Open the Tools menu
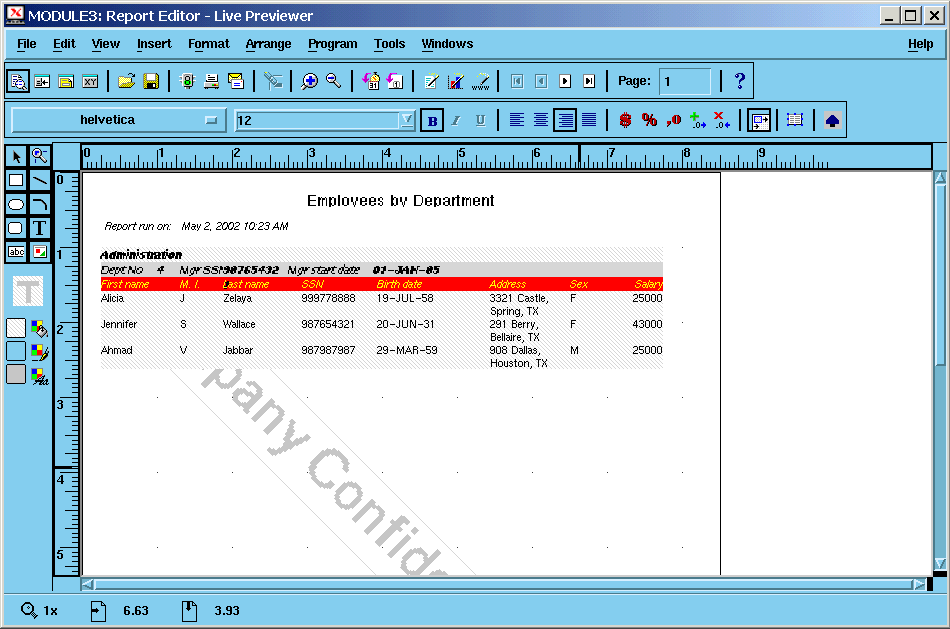 point(389,44)
